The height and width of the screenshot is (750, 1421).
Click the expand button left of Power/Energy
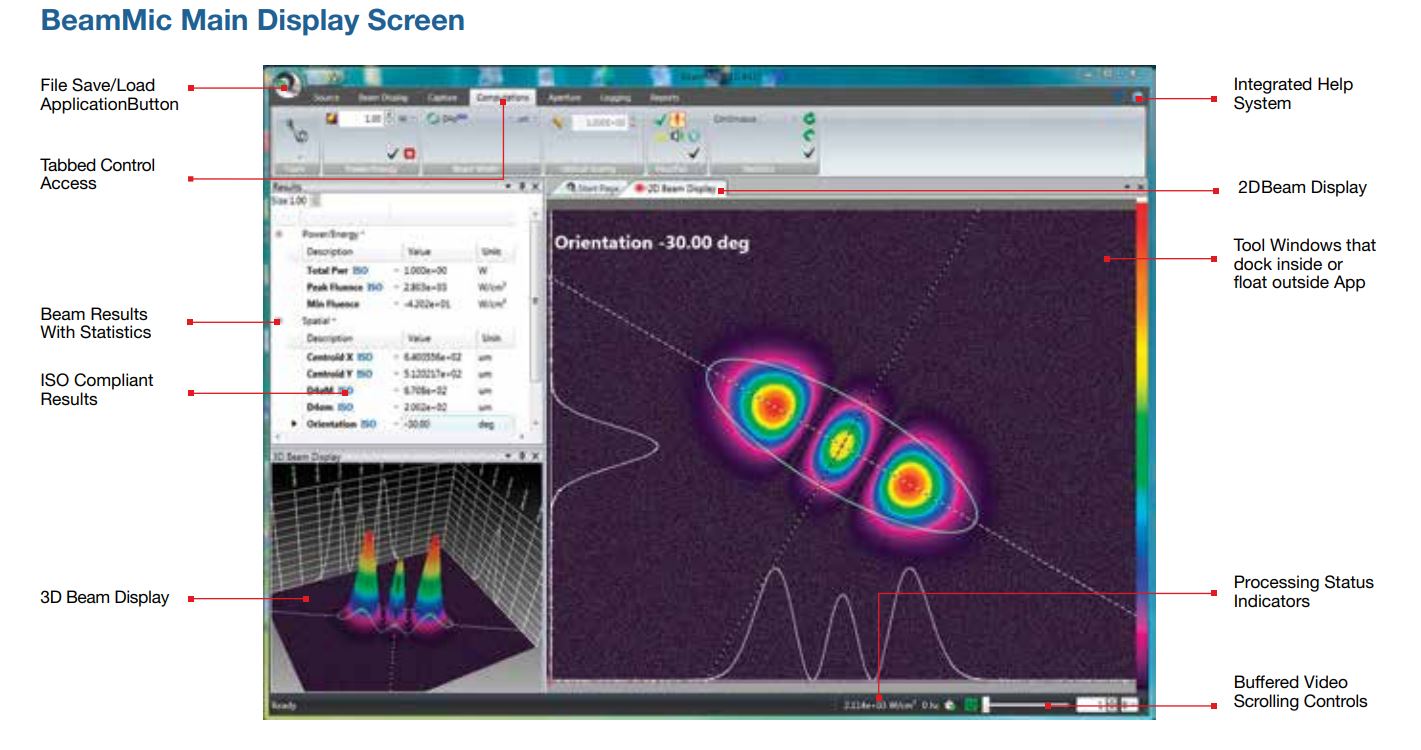(279, 233)
